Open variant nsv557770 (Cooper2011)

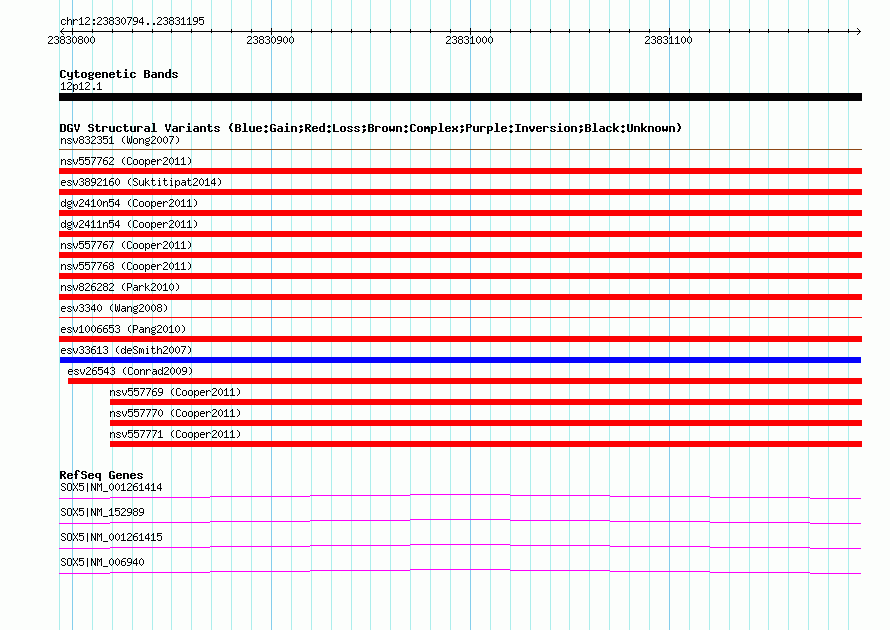175,413
